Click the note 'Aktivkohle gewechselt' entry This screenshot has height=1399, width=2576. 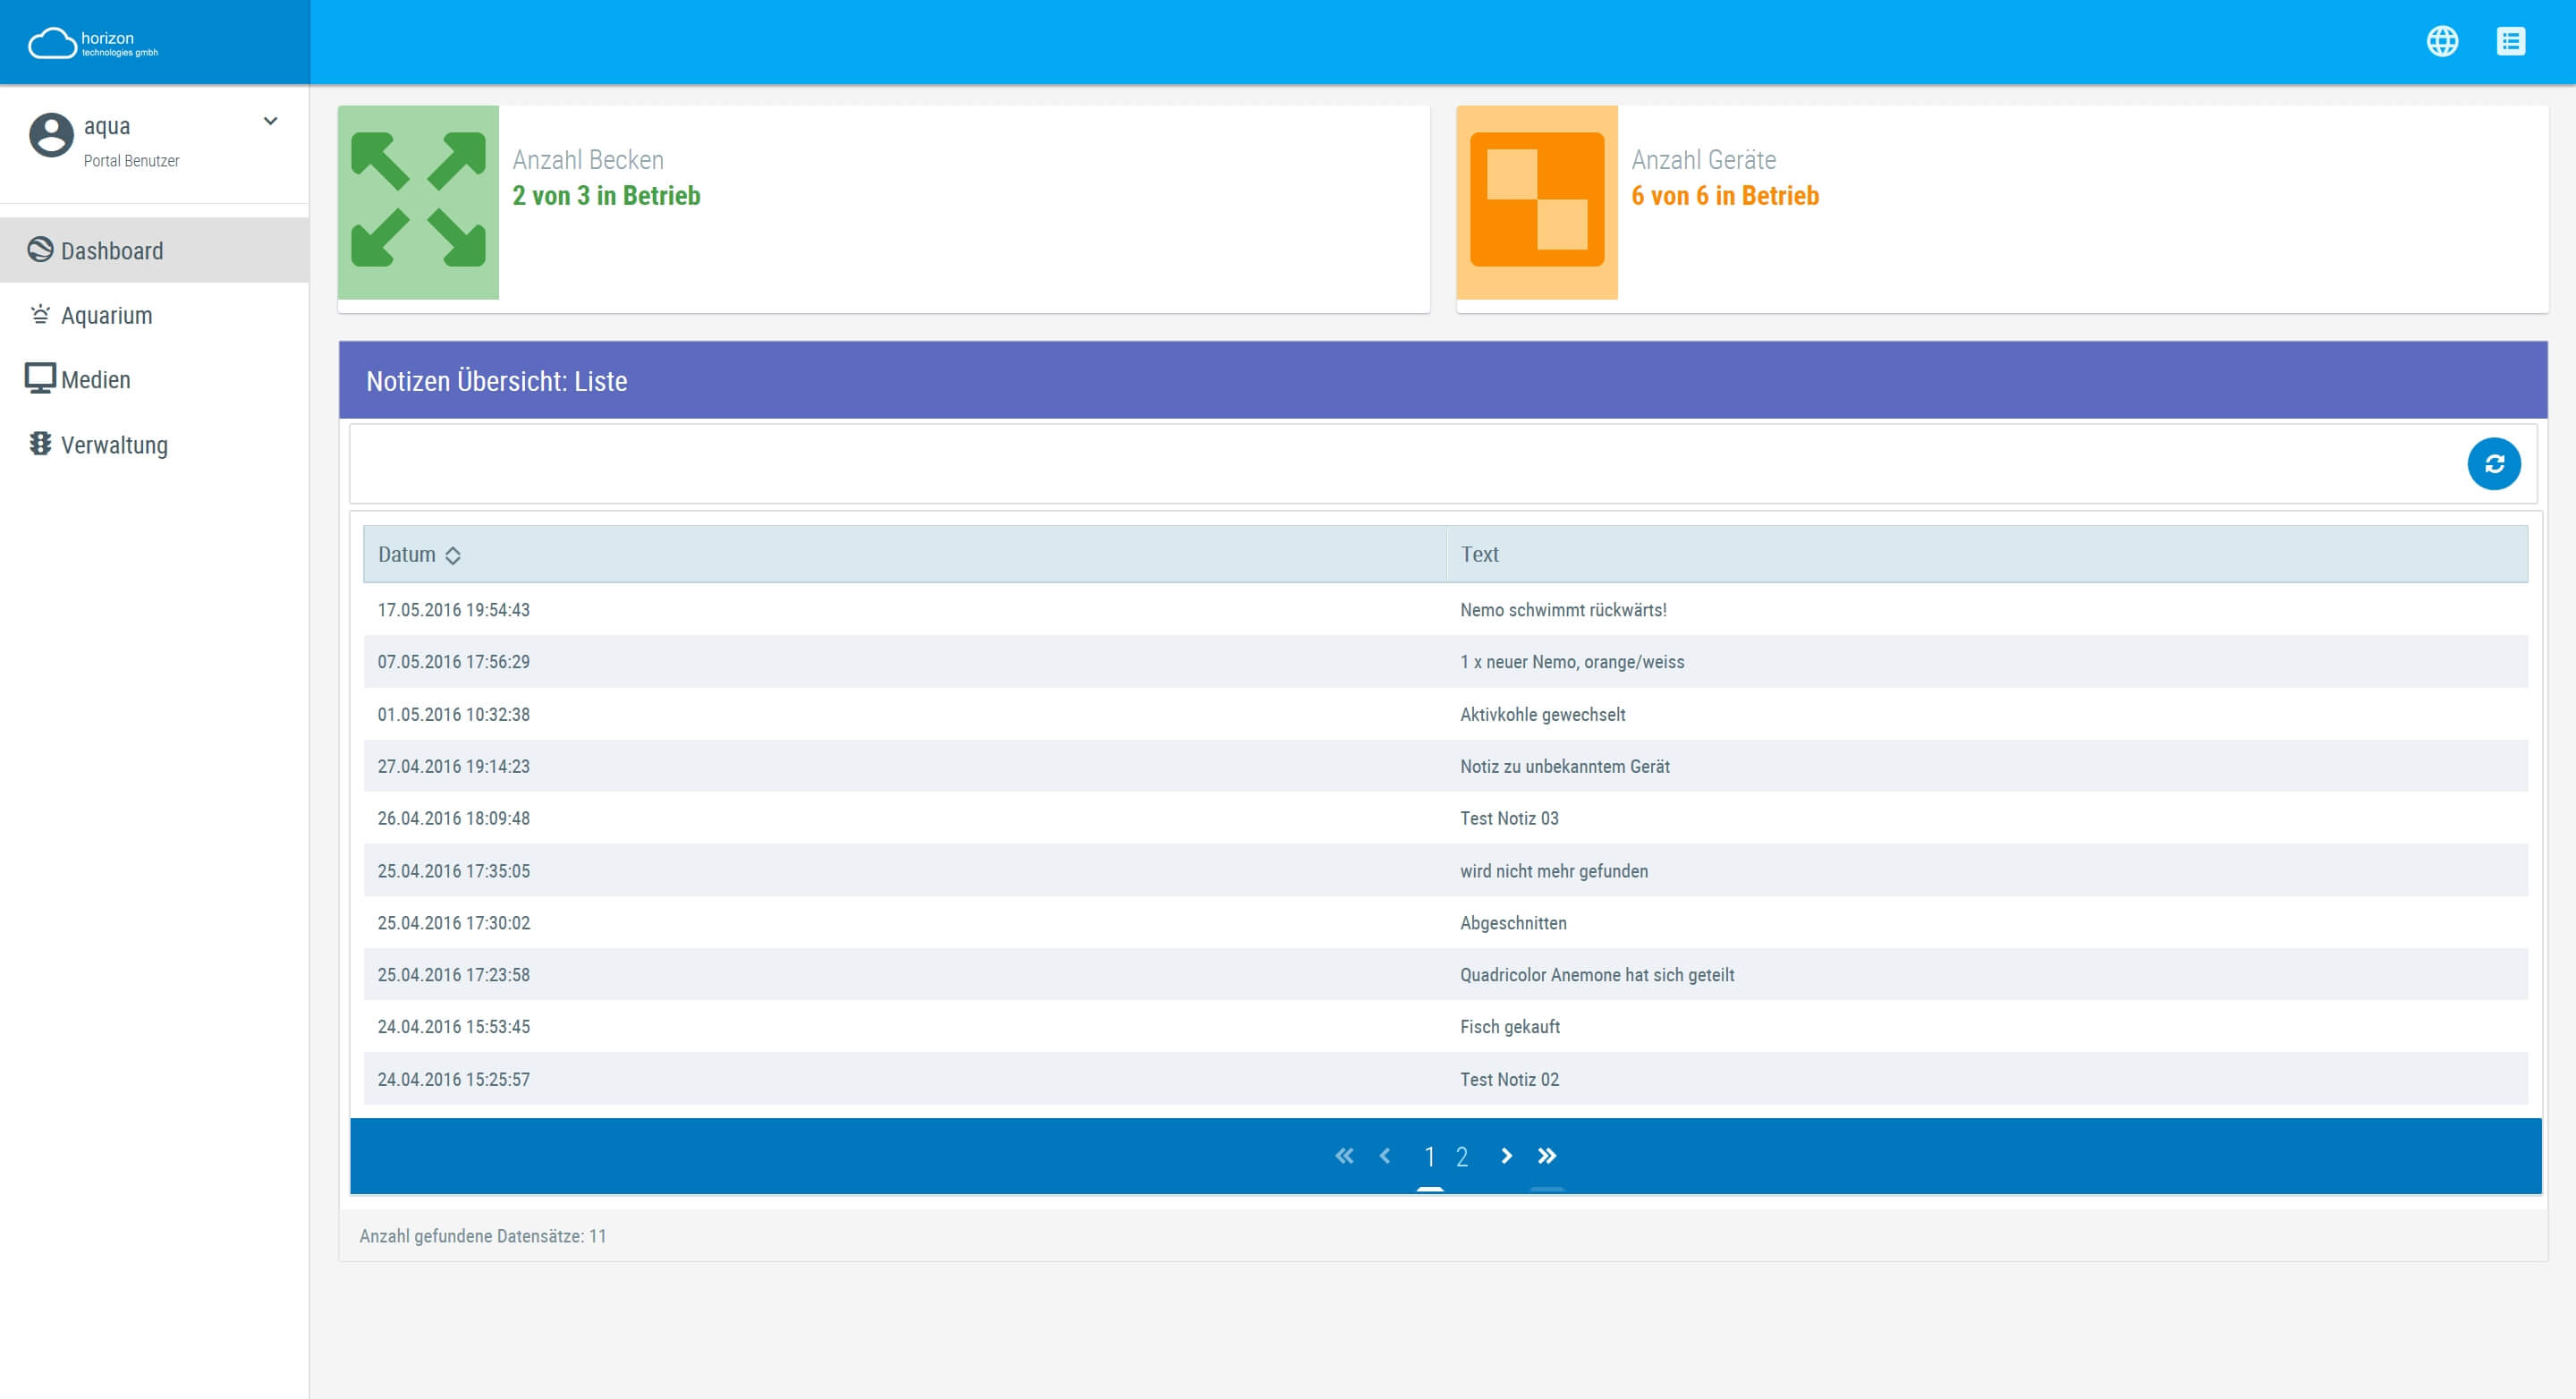coord(1543,714)
